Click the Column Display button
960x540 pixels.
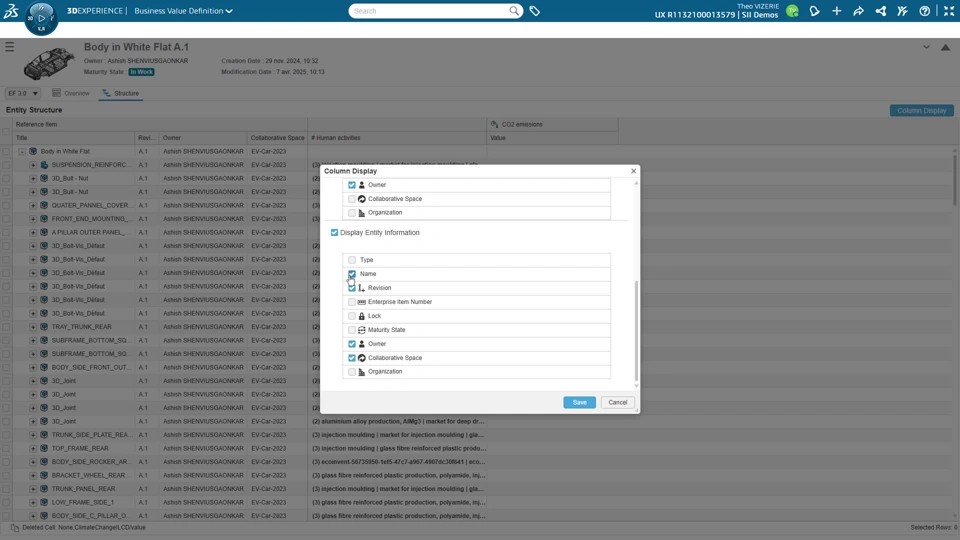pyautogui.click(x=921, y=111)
